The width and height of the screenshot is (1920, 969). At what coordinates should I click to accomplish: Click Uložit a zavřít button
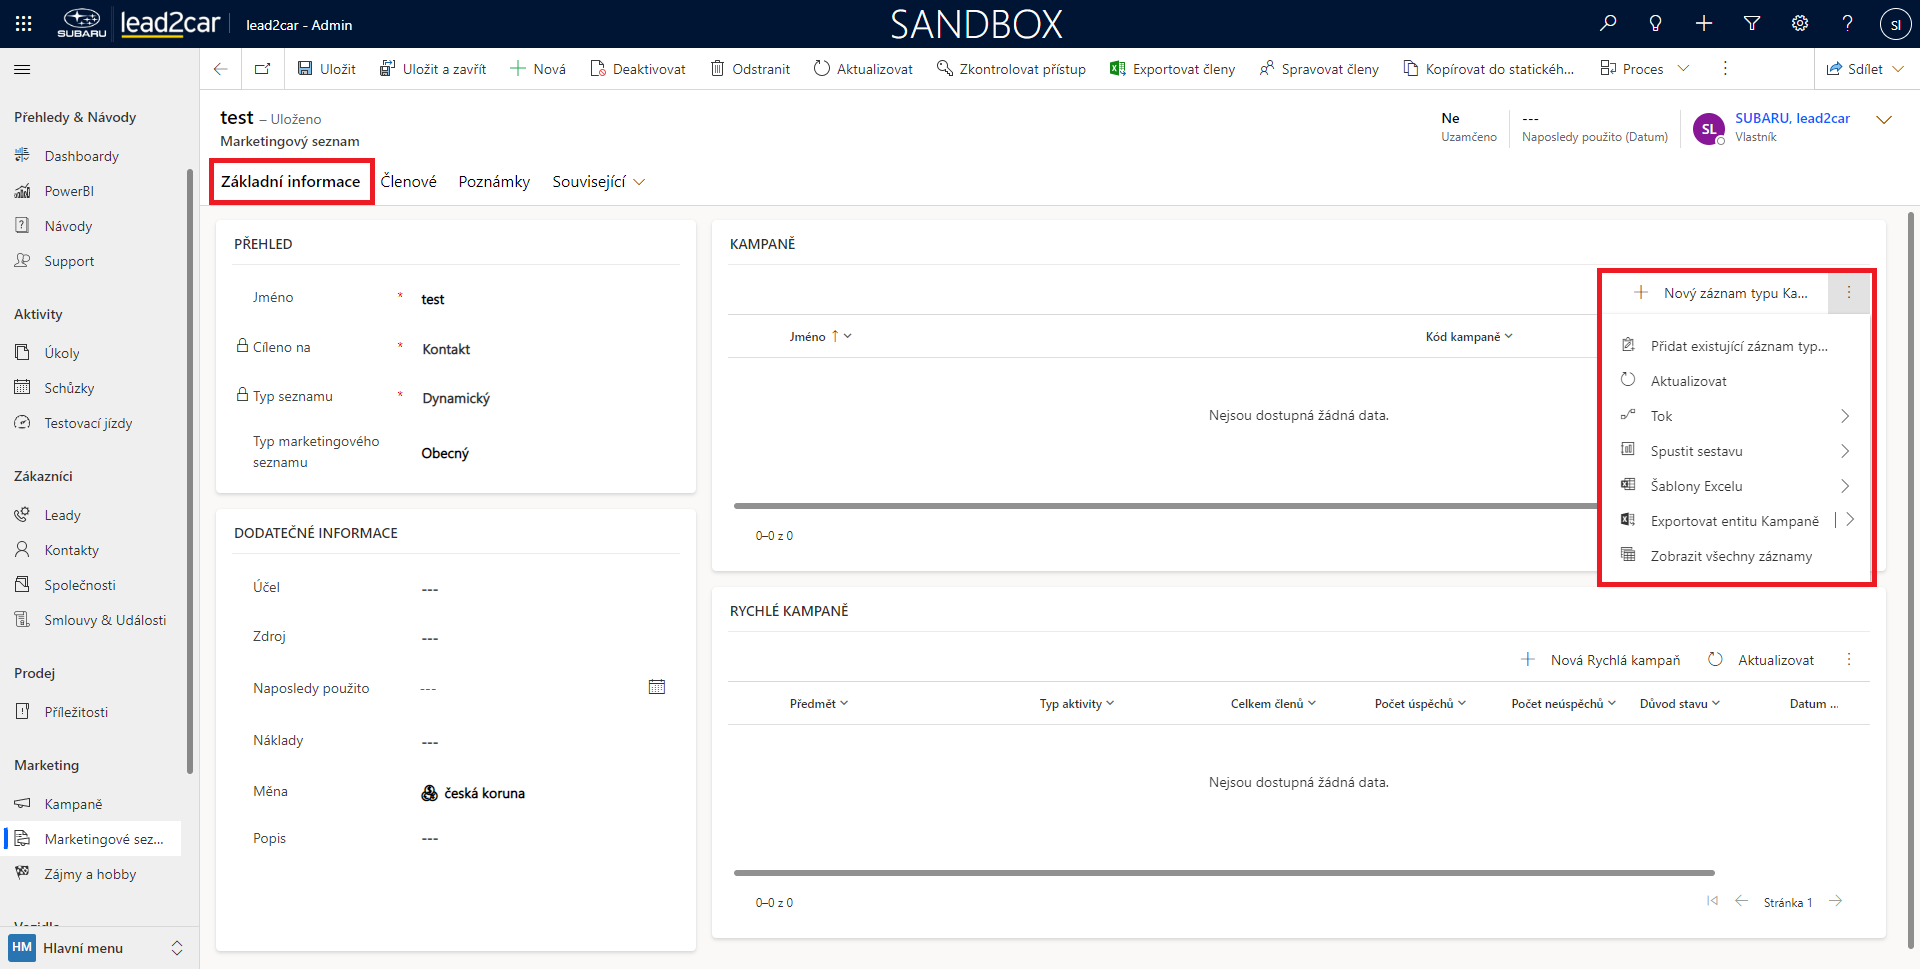click(x=433, y=69)
